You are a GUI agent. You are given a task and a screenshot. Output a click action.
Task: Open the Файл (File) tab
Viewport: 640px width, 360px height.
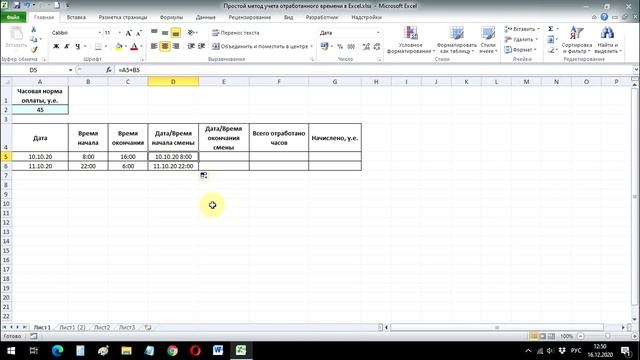(13, 17)
